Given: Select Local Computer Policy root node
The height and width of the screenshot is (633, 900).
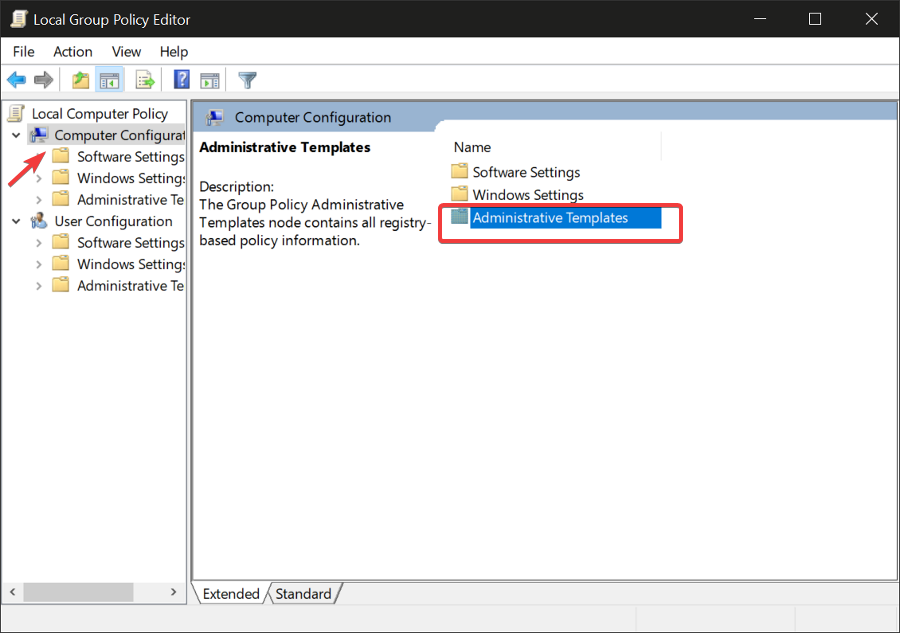Looking at the screenshot, I should pyautogui.click(x=100, y=114).
